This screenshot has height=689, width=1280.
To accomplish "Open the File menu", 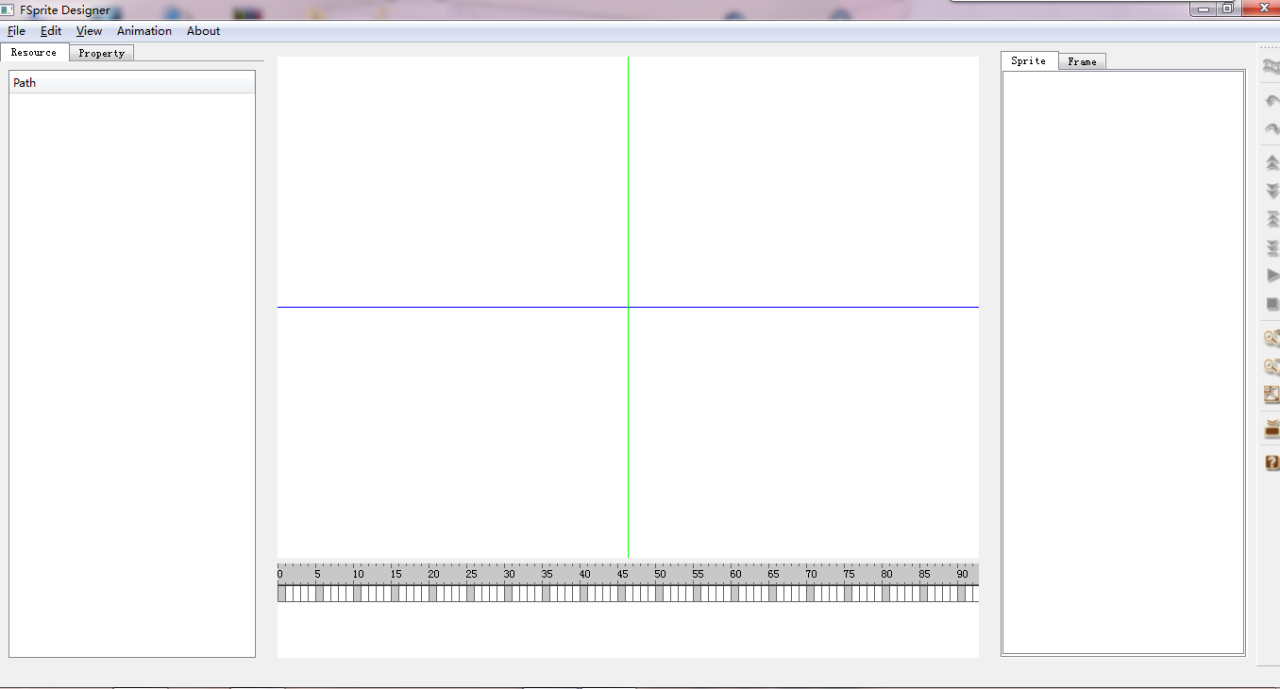I will point(16,31).
